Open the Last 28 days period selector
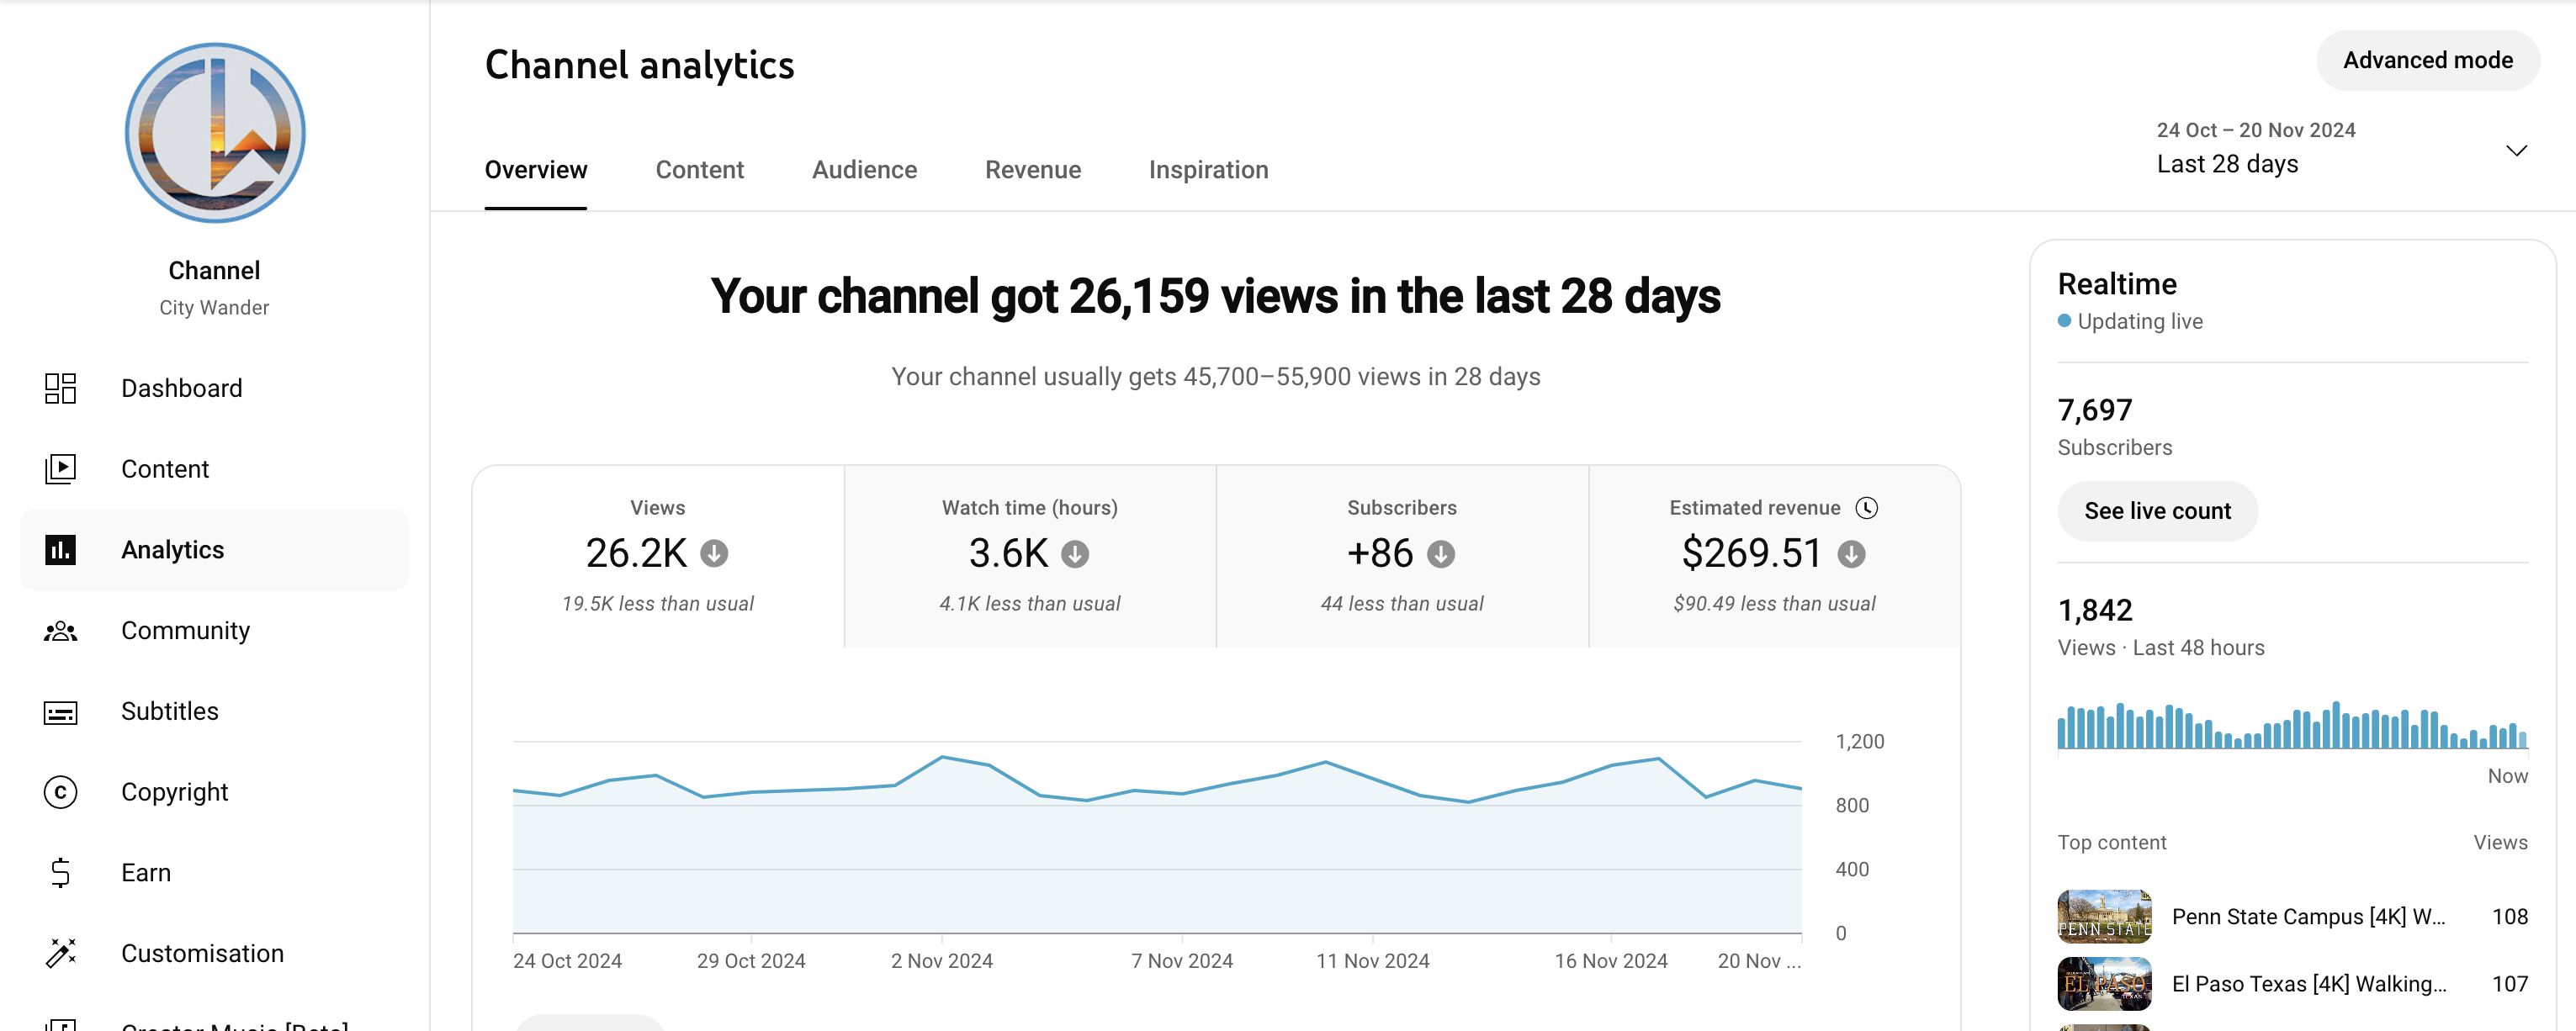Image resolution: width=2576 pixels, height=1031 pixels. tap(2342, 148)
